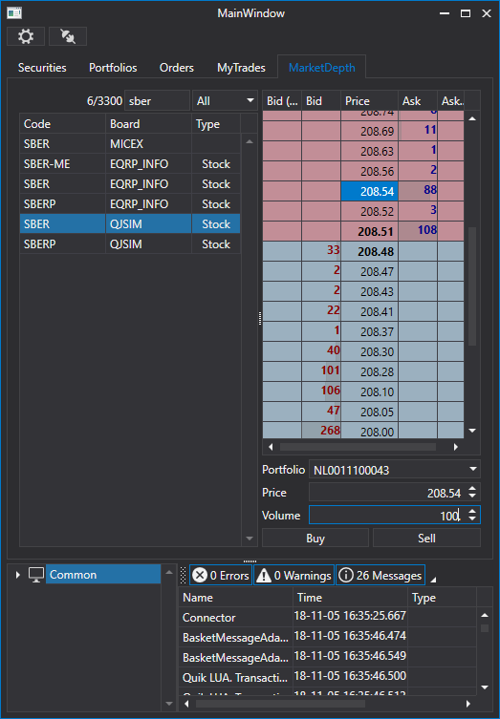
Task: Click the small arrow after the Messages filter
Action: 433,580
